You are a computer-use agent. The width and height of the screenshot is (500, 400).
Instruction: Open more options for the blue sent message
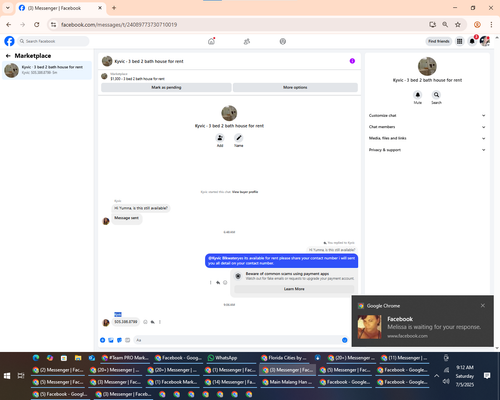pos(211,283)
